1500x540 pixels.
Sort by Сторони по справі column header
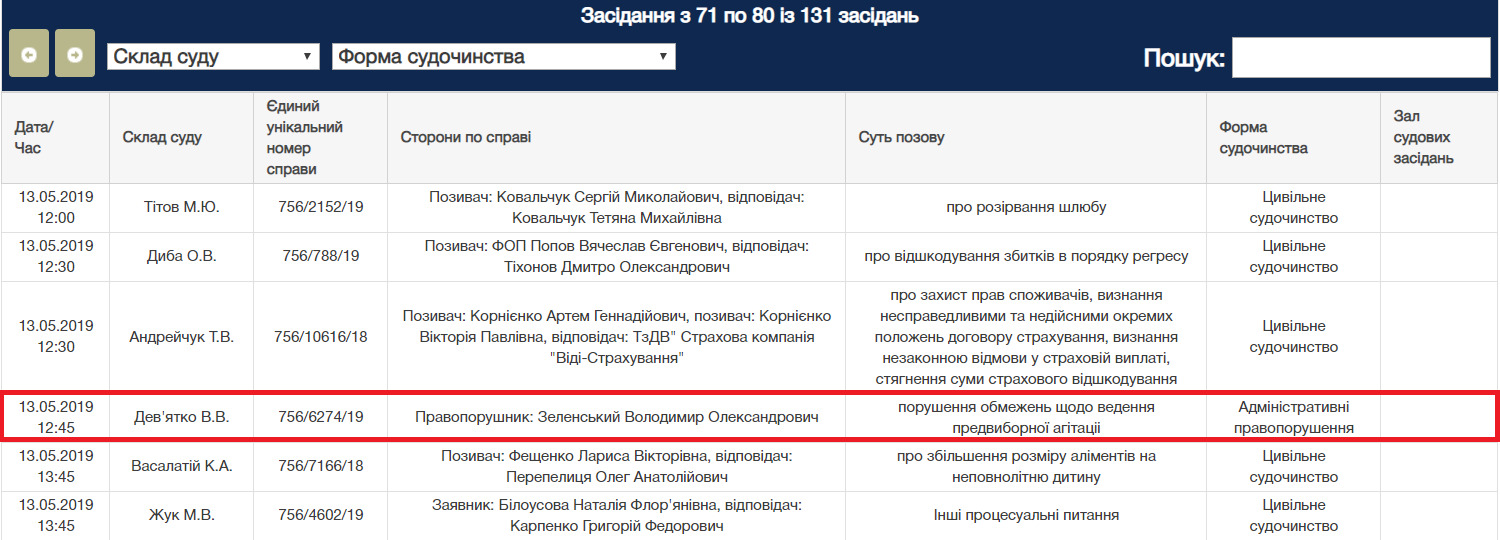click(x=616, y=138)
